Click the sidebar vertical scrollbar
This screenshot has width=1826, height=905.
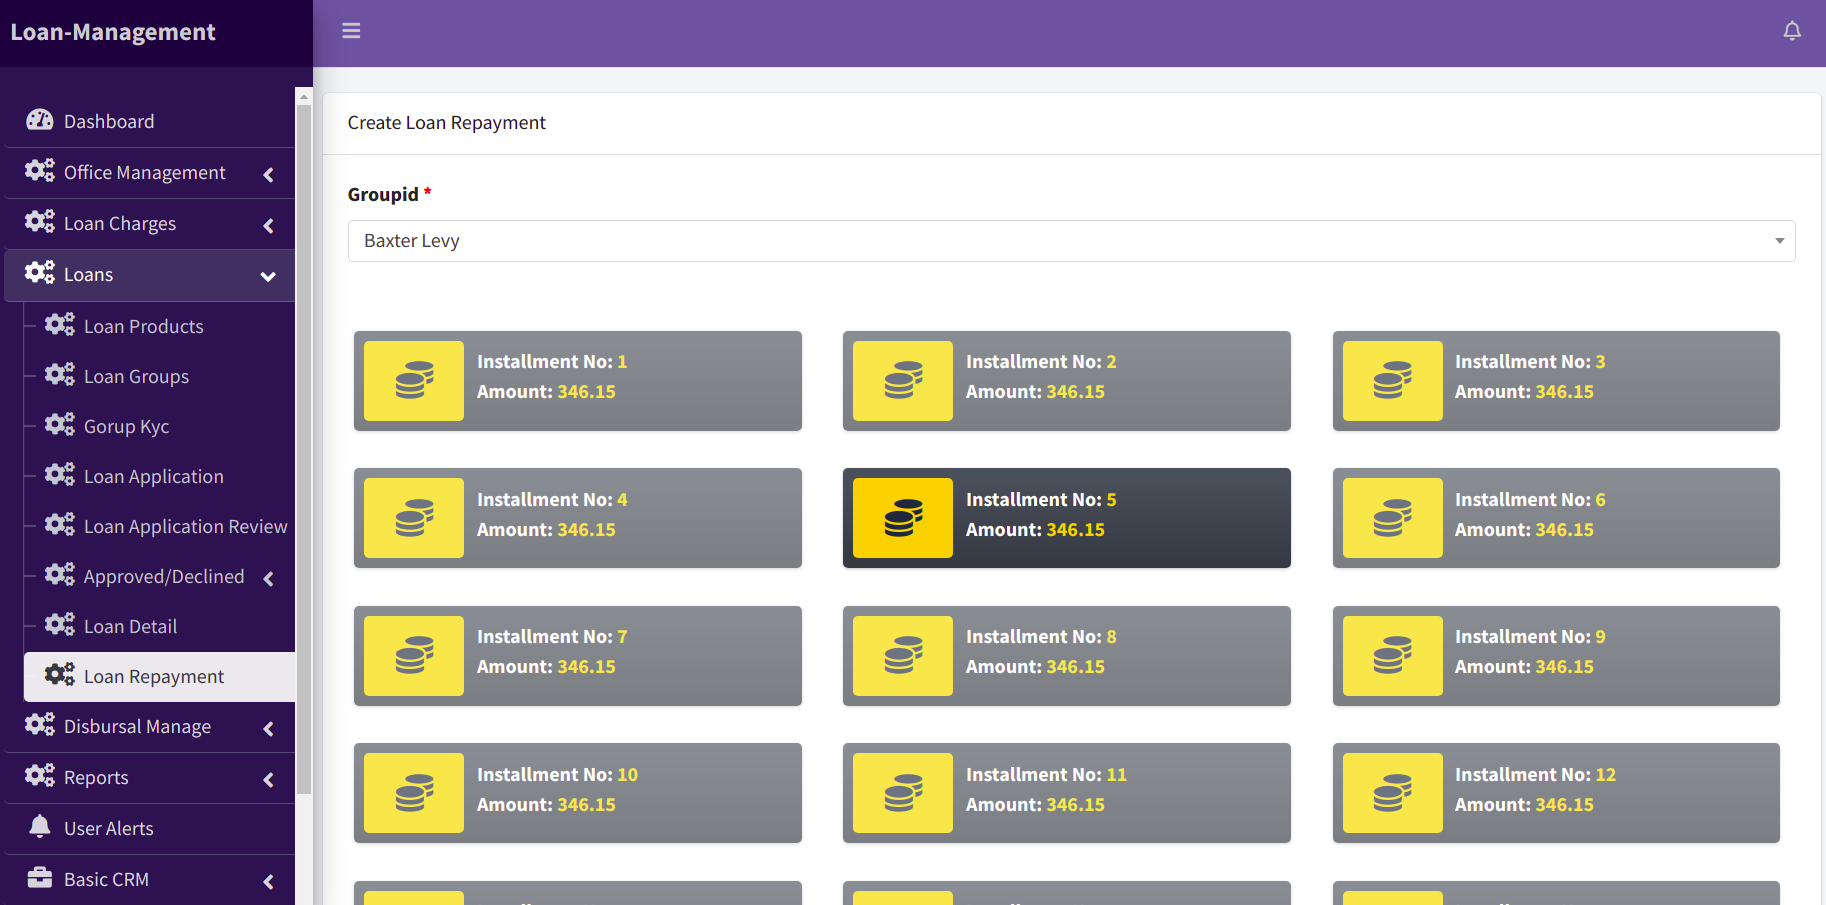pyautogui.click(x=304, y=450)
